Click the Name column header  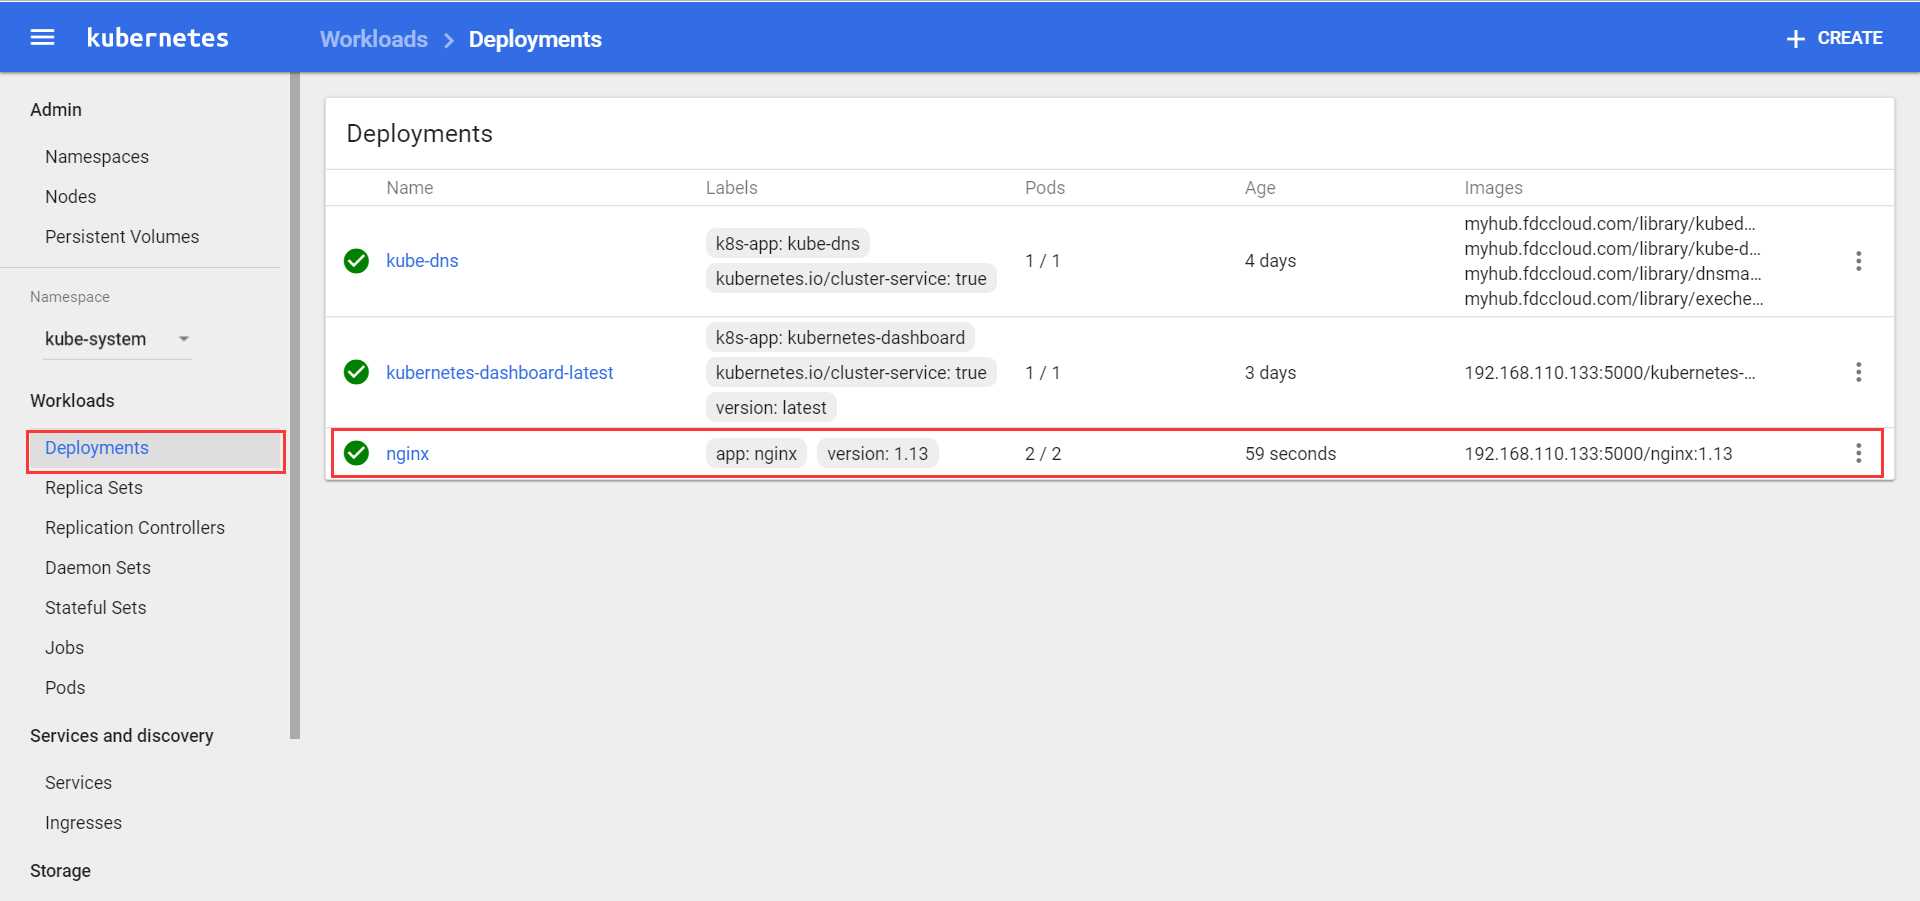click(x=410, y=188)
